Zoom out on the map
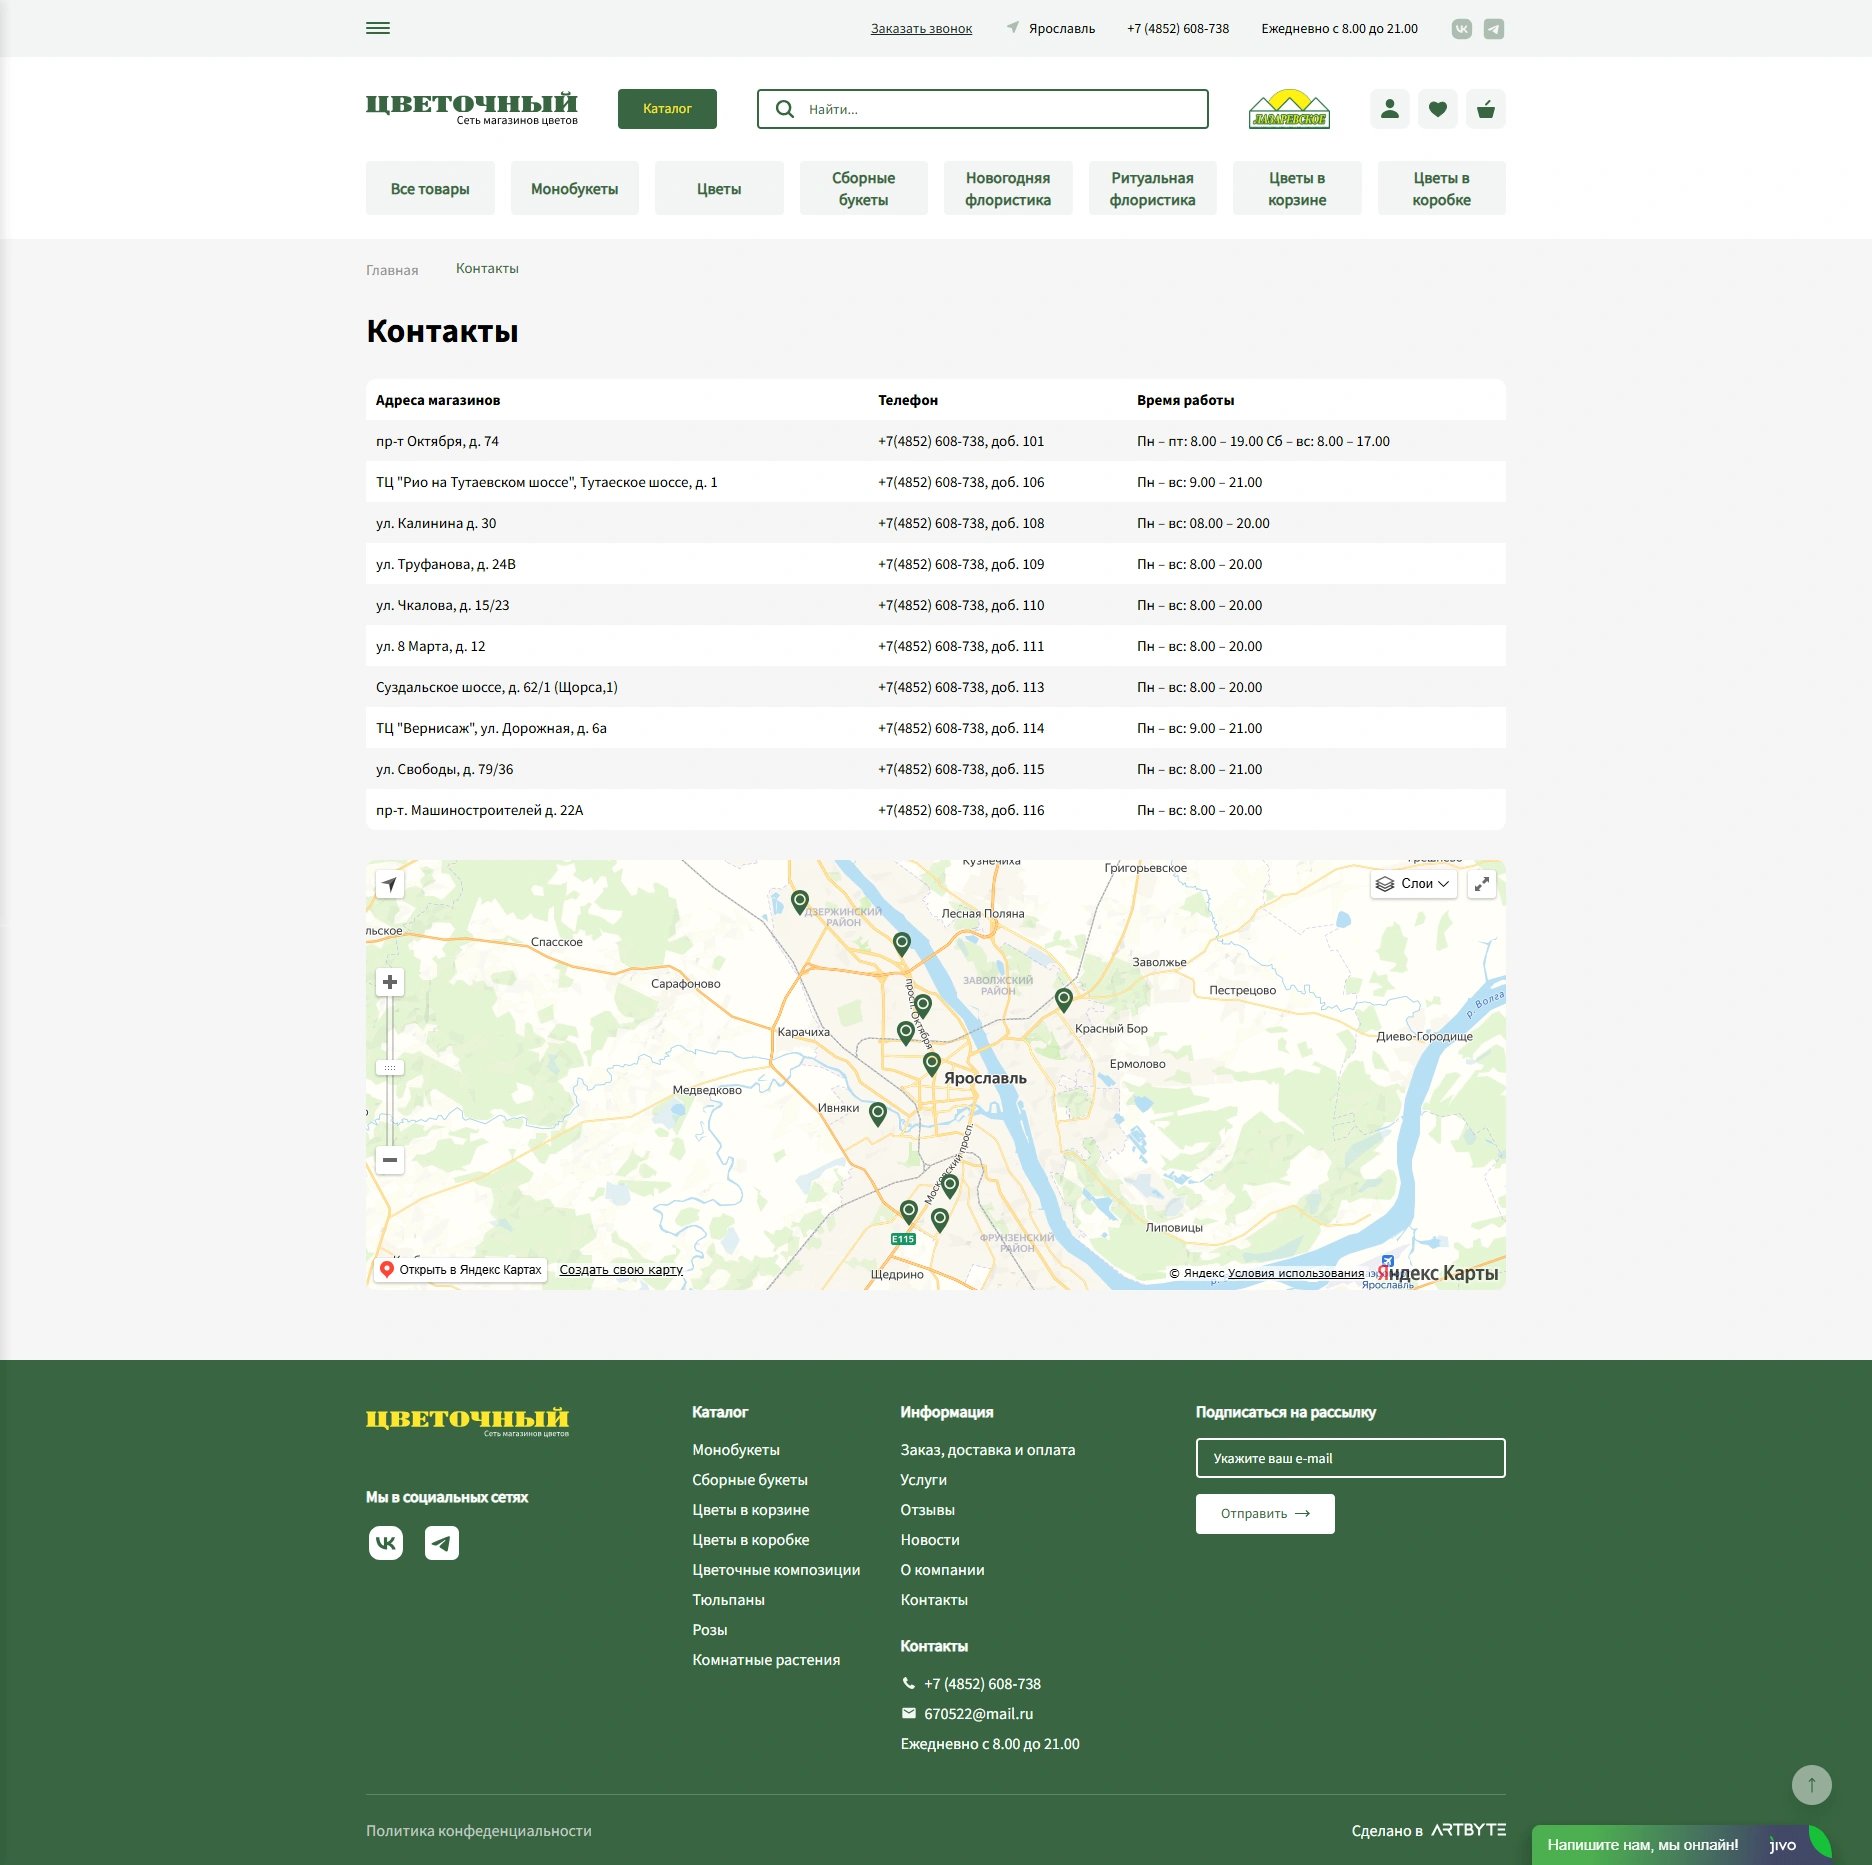 tap(390, 1160)
